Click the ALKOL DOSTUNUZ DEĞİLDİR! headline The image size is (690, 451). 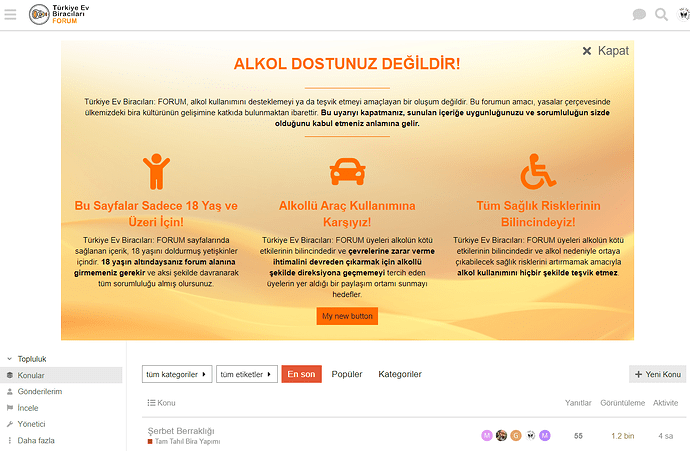[347, 64]
